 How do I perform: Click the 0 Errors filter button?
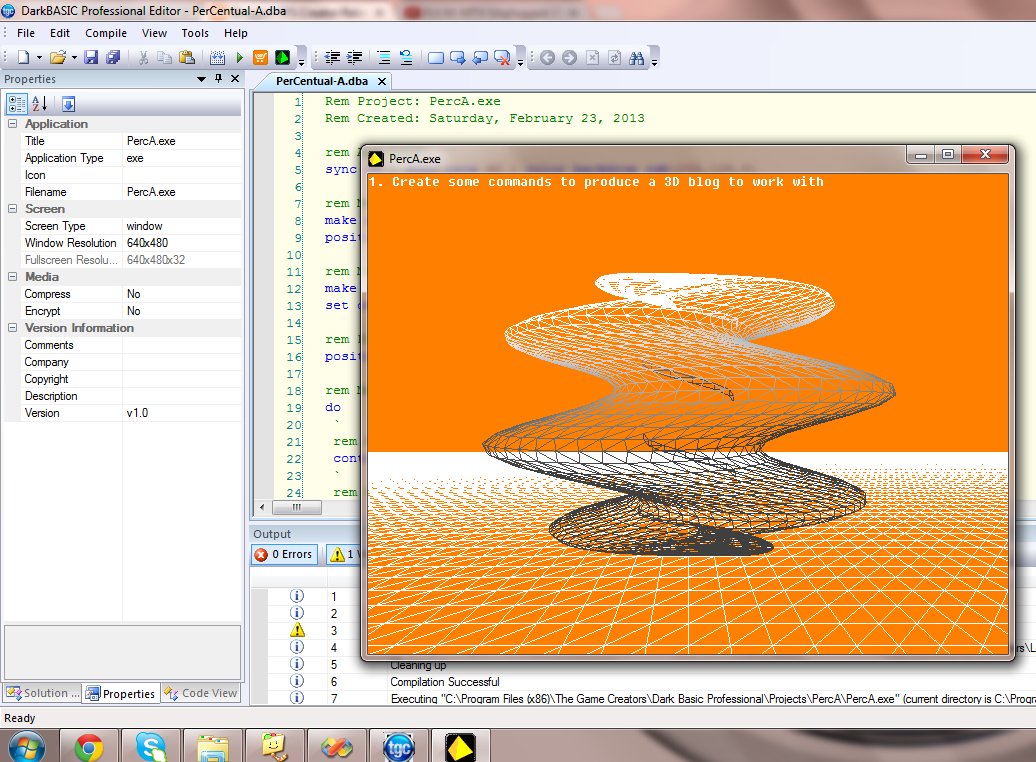click(284, 554)
